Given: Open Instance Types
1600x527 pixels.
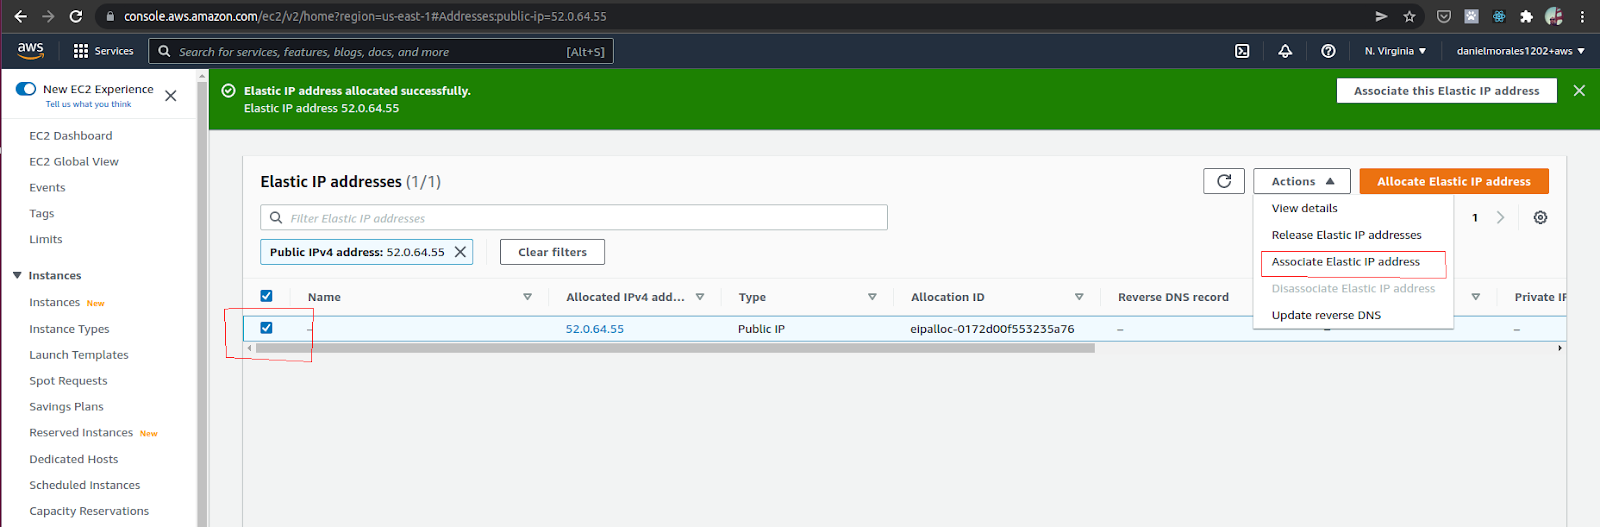Looking at the screenshot, I should tap(69, 329).
